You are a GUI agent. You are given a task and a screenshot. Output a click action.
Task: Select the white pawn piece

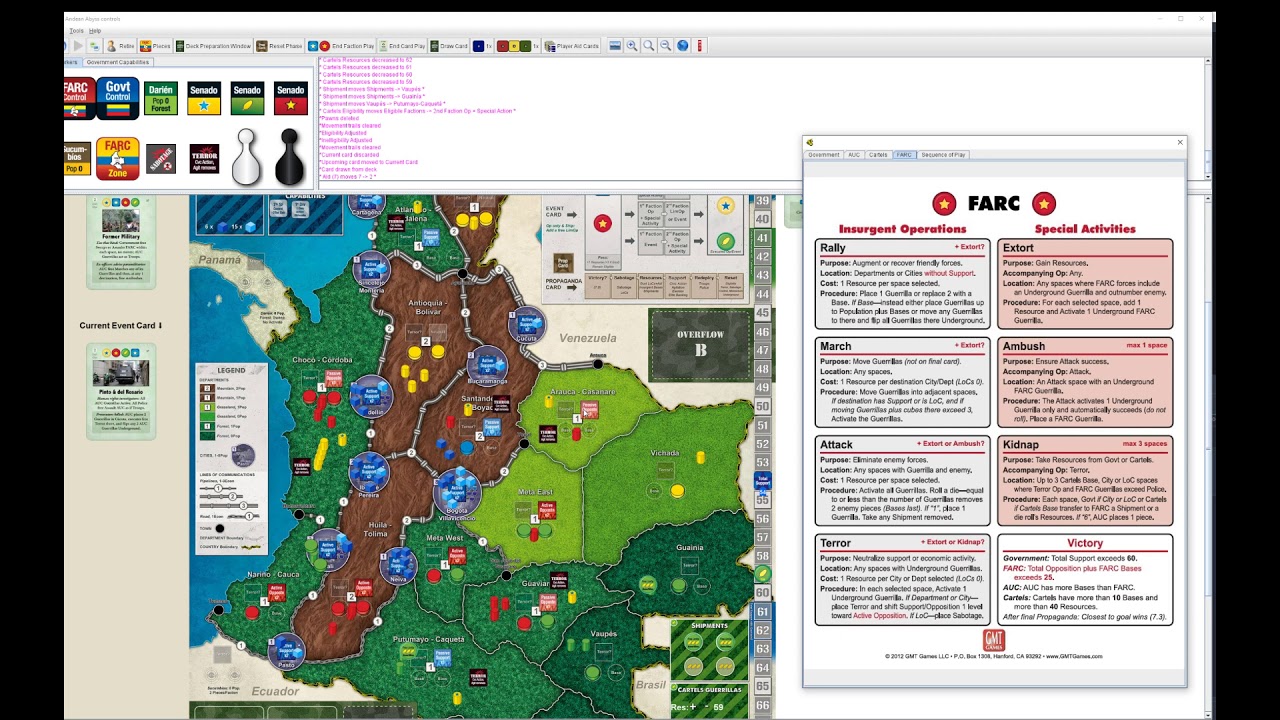tap(246, 157)
